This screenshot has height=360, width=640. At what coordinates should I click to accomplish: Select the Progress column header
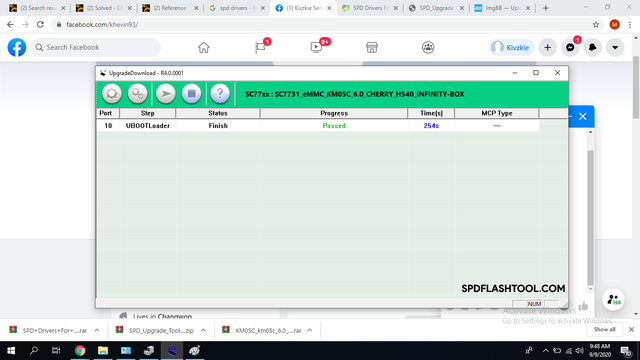click(x=334, y=113)
